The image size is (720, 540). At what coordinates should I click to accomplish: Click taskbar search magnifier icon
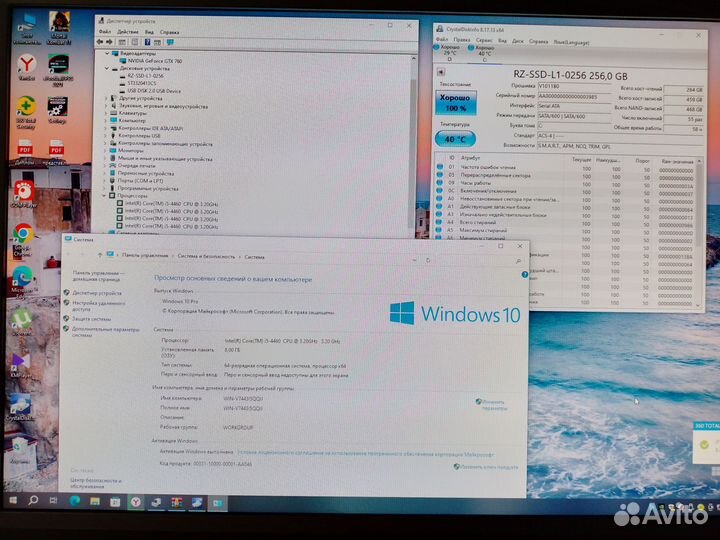coord(33,500)
